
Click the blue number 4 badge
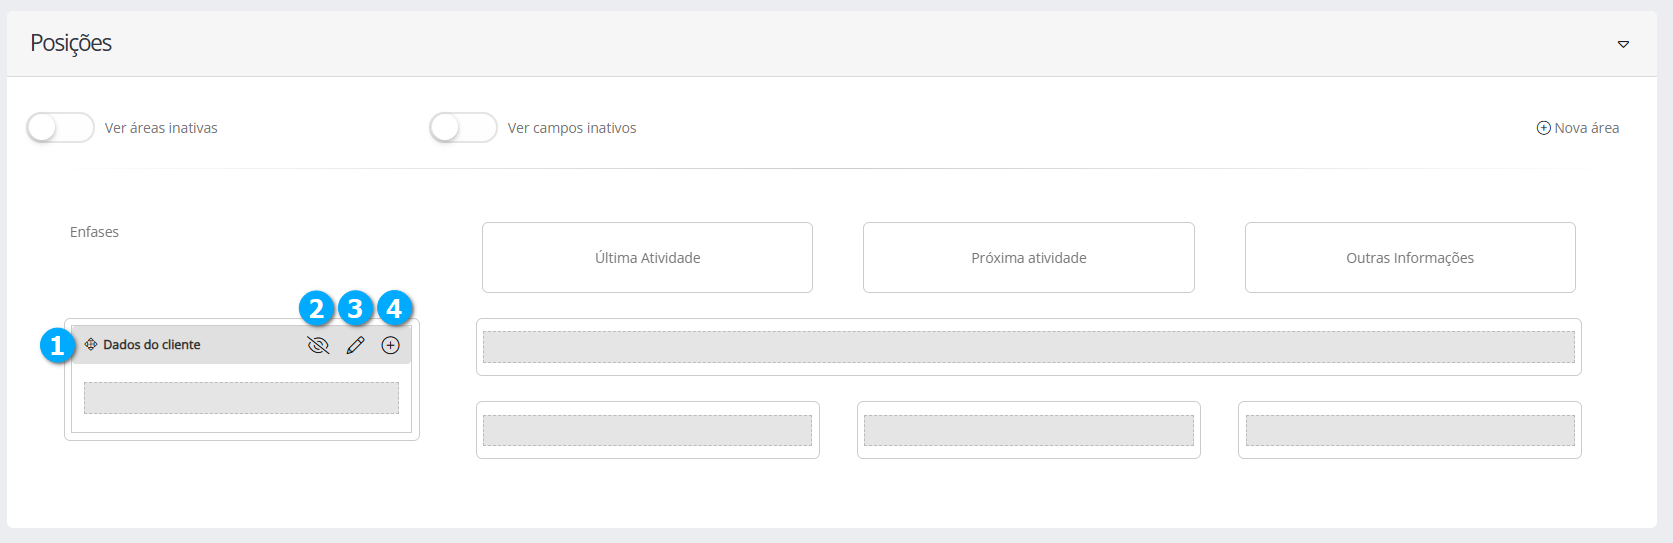[394, 308]
